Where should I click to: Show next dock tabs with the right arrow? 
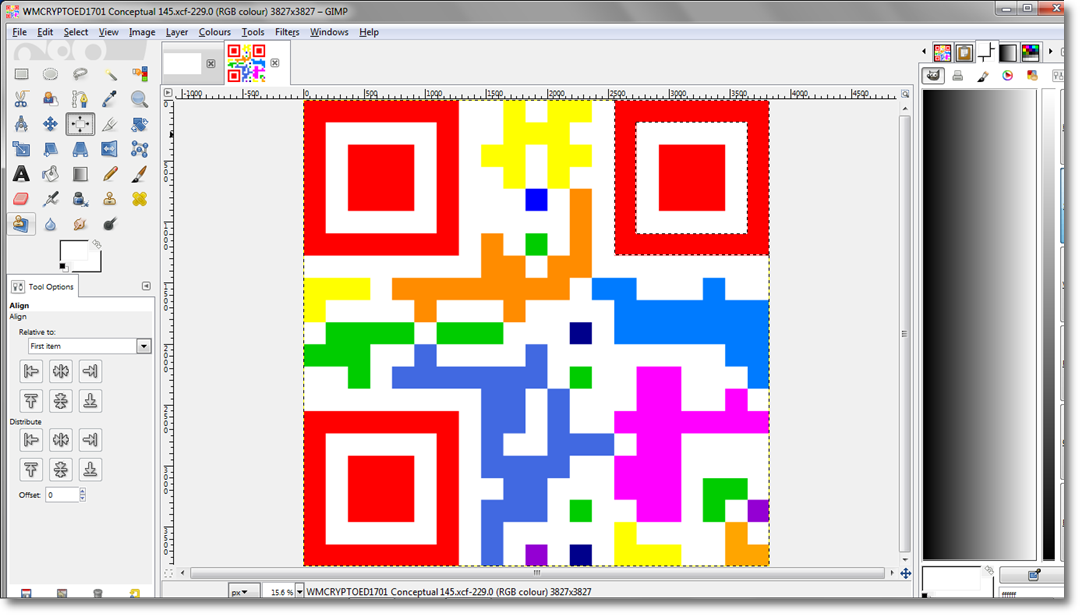(1050, 52)
